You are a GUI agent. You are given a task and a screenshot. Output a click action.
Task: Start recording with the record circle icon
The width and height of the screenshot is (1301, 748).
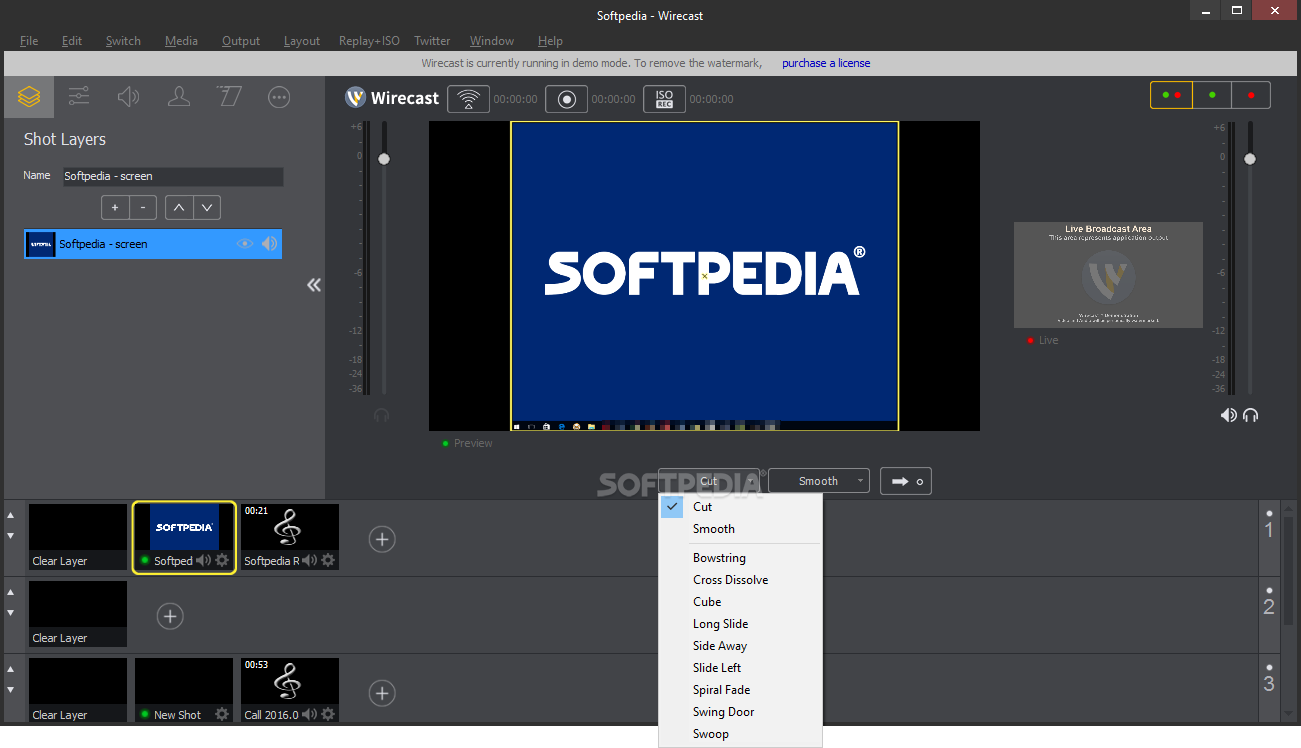(x=566, y=99)
